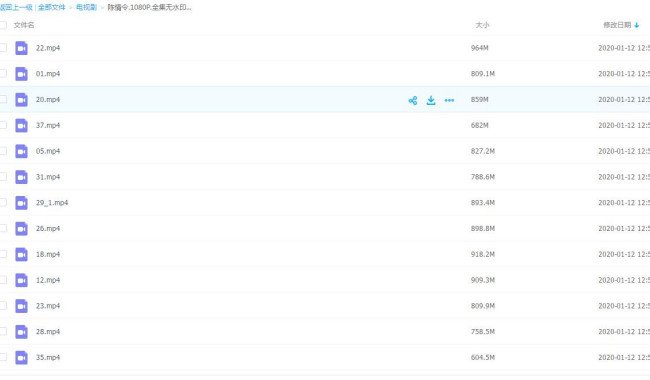Open file name 28.mp4
The width and height of the screenshot is (650, 380).
(48, 332)
